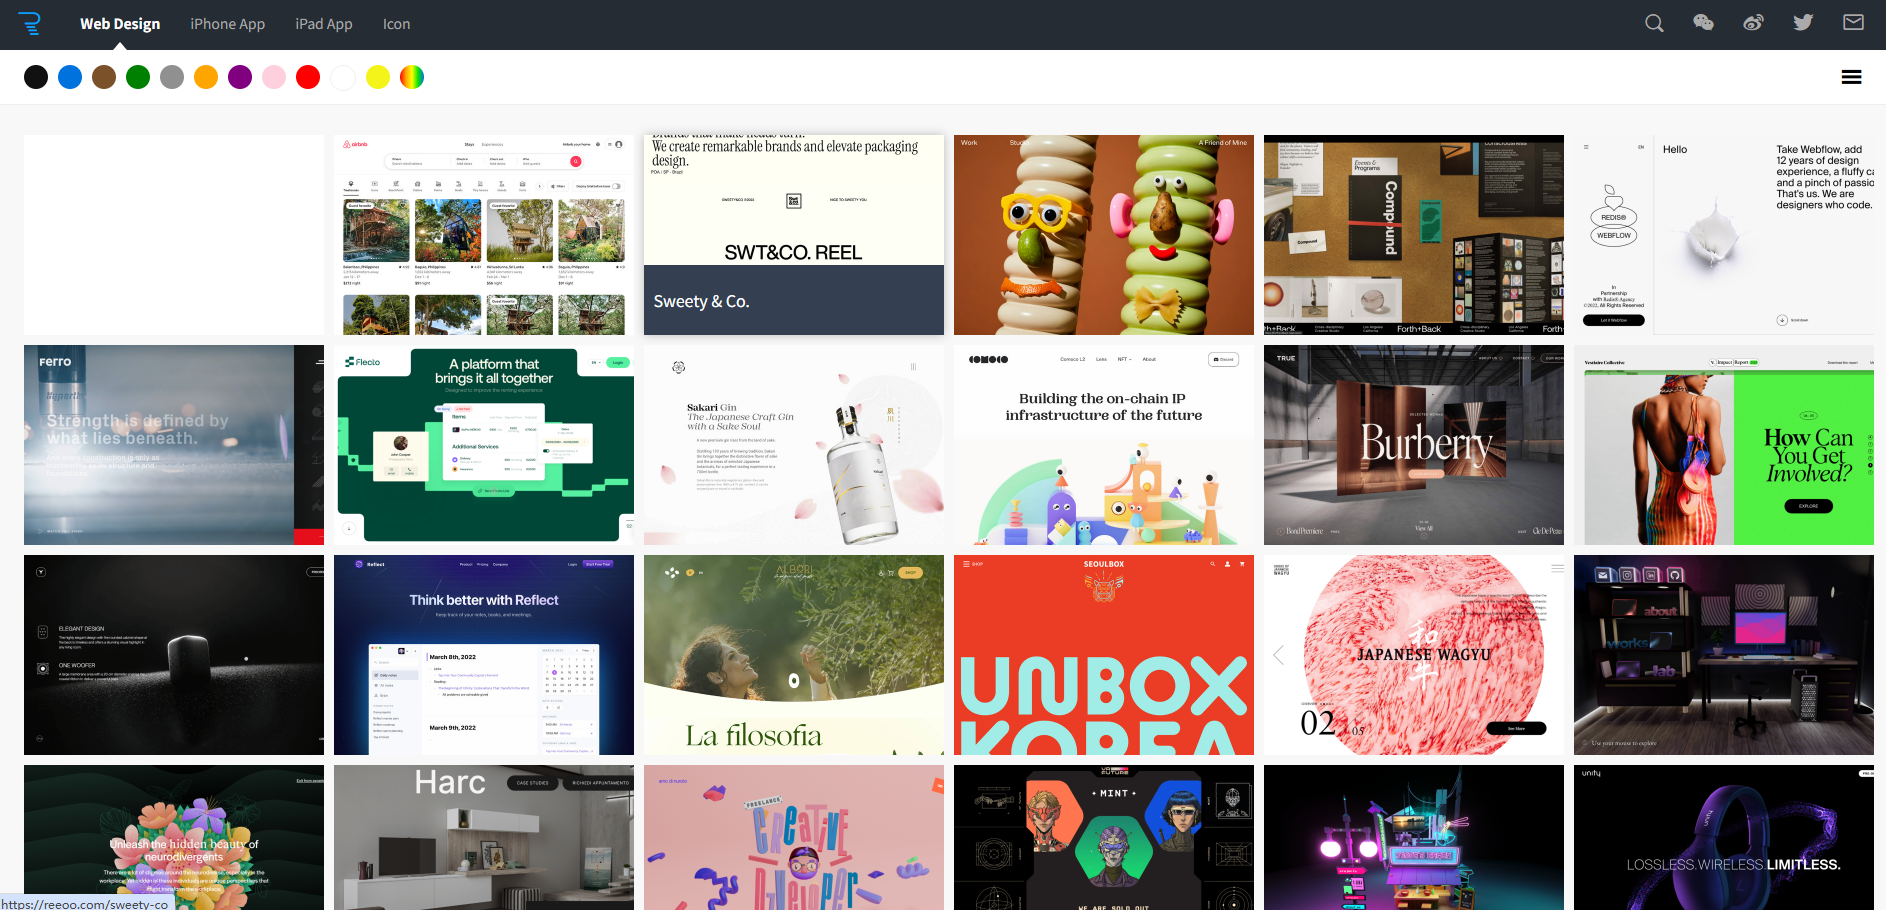Image resolution: width=1886 pixels, height=910 pixels.
Task: Click the WeChat icon in header
Action: click(x=1703, y=23)
